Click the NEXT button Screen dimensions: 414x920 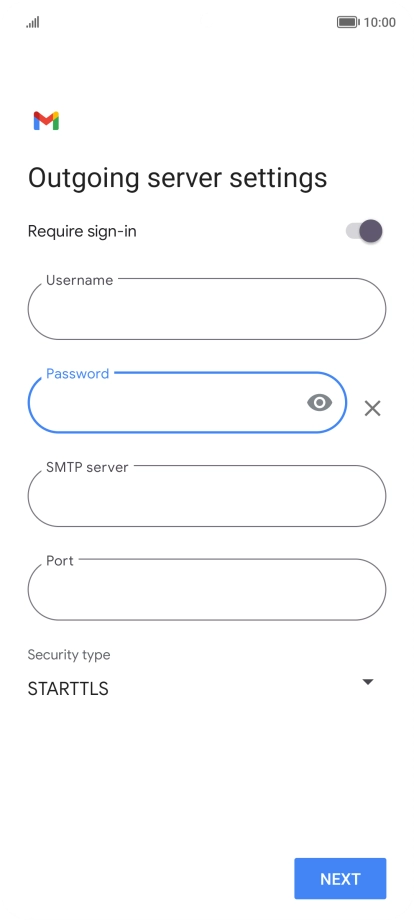click(x=340, y=878)
